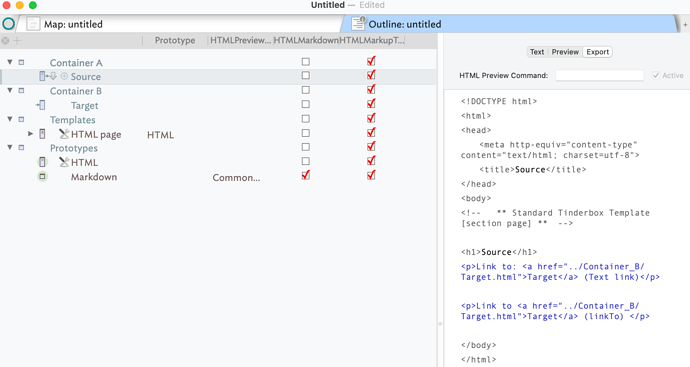Click the HTMLMarkdown column header
The width and height of the screenshot is (690, 367).
click(x=306, y=40)
